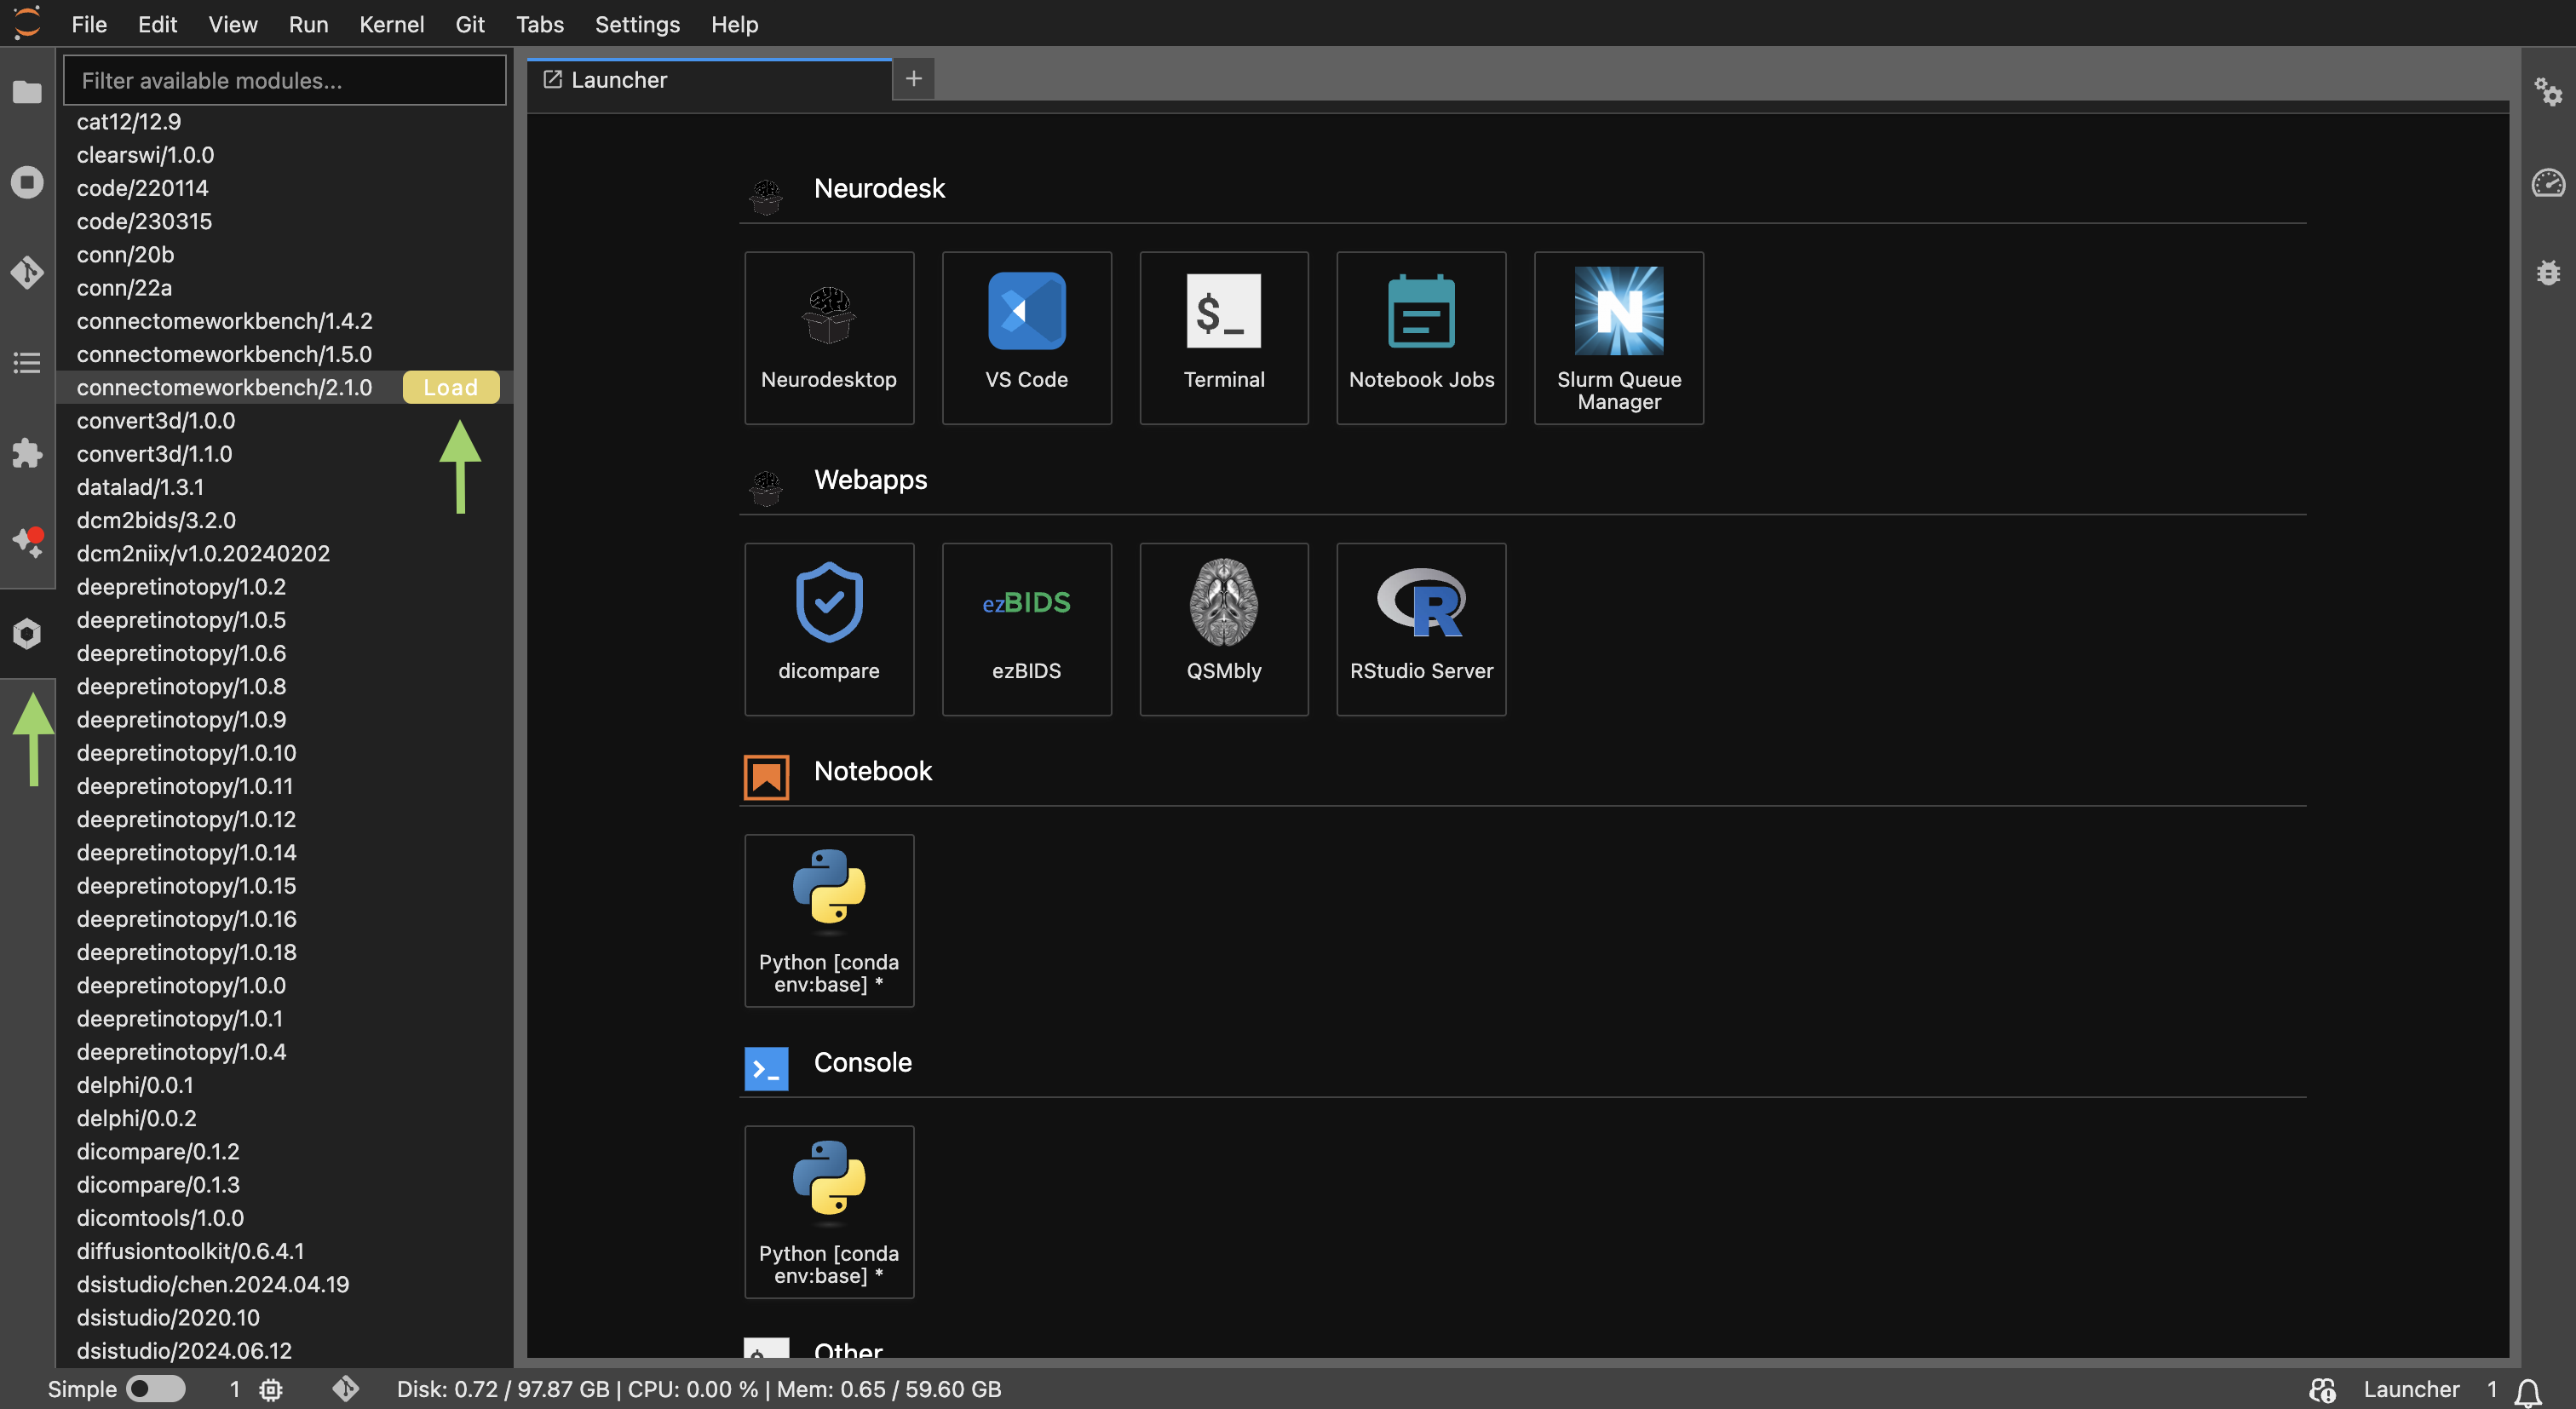This screenshot has height=1409, width=2576.
Task: Select dicompare/0.1.3 module
Action: tap(158, 1185)
